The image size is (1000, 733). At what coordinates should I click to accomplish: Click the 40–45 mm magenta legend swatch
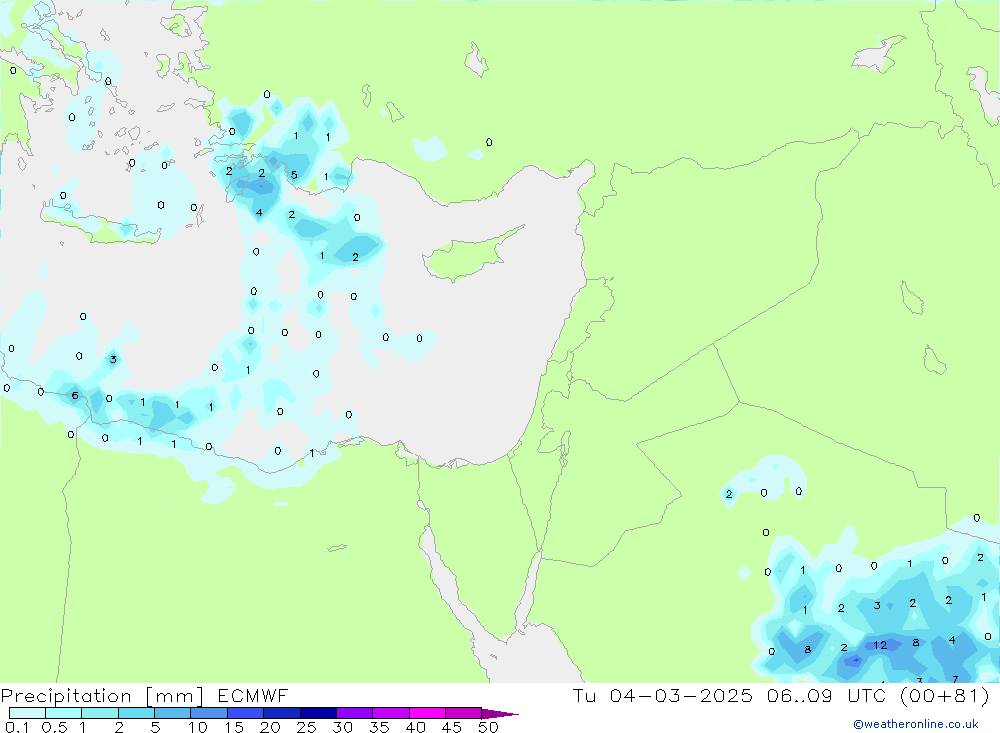click(427, 713)
